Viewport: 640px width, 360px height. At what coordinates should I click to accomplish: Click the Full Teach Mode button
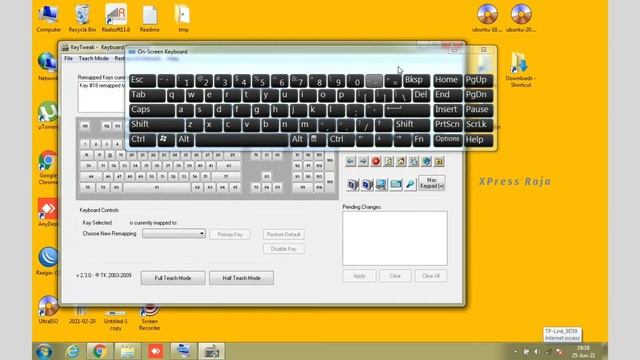click(x=173, y=278)
